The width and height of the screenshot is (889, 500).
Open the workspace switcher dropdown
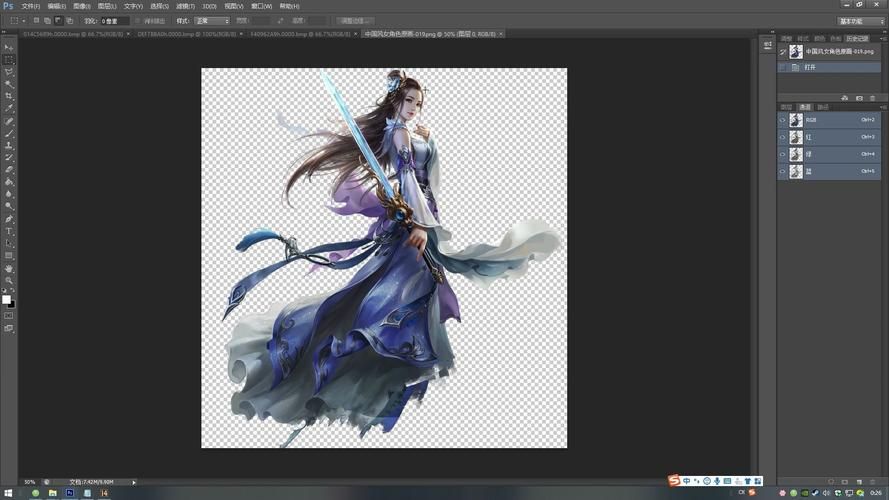[861, 21]
